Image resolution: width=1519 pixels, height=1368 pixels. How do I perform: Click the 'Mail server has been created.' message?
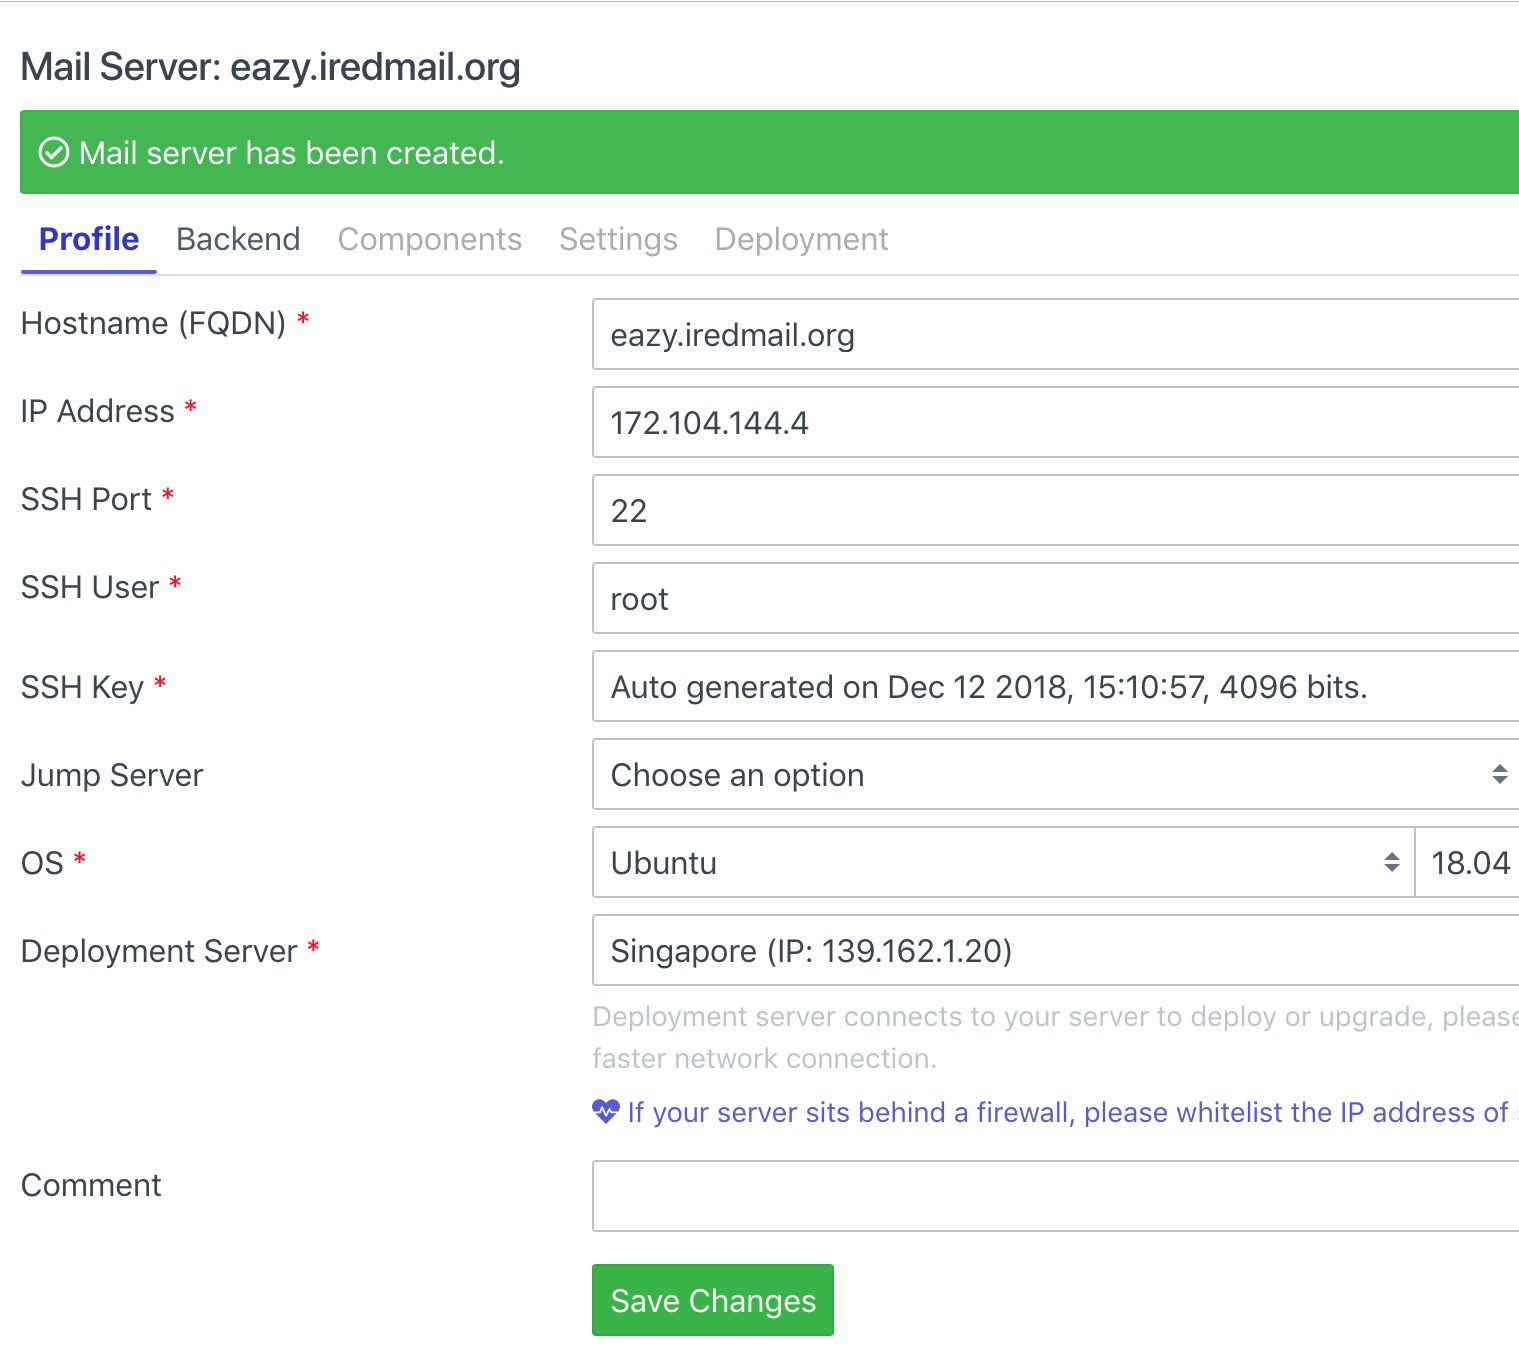(292, 153)
